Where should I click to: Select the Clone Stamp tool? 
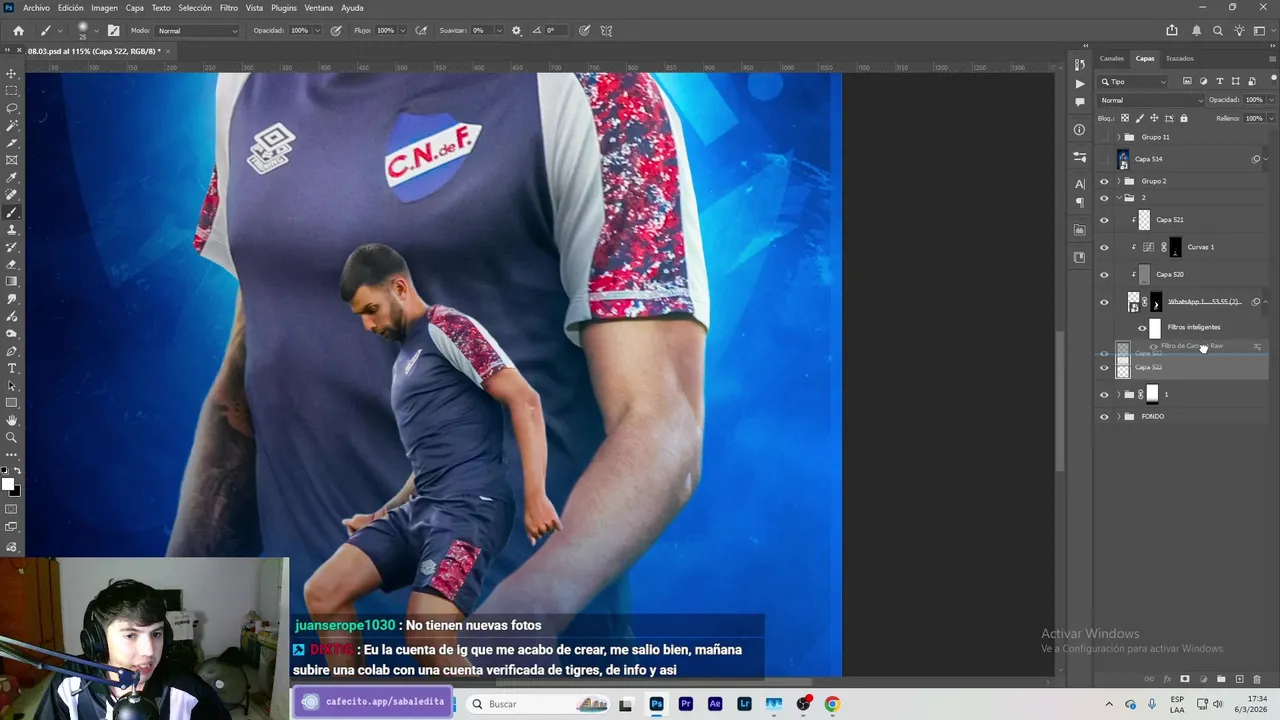[x=12, y=230]
